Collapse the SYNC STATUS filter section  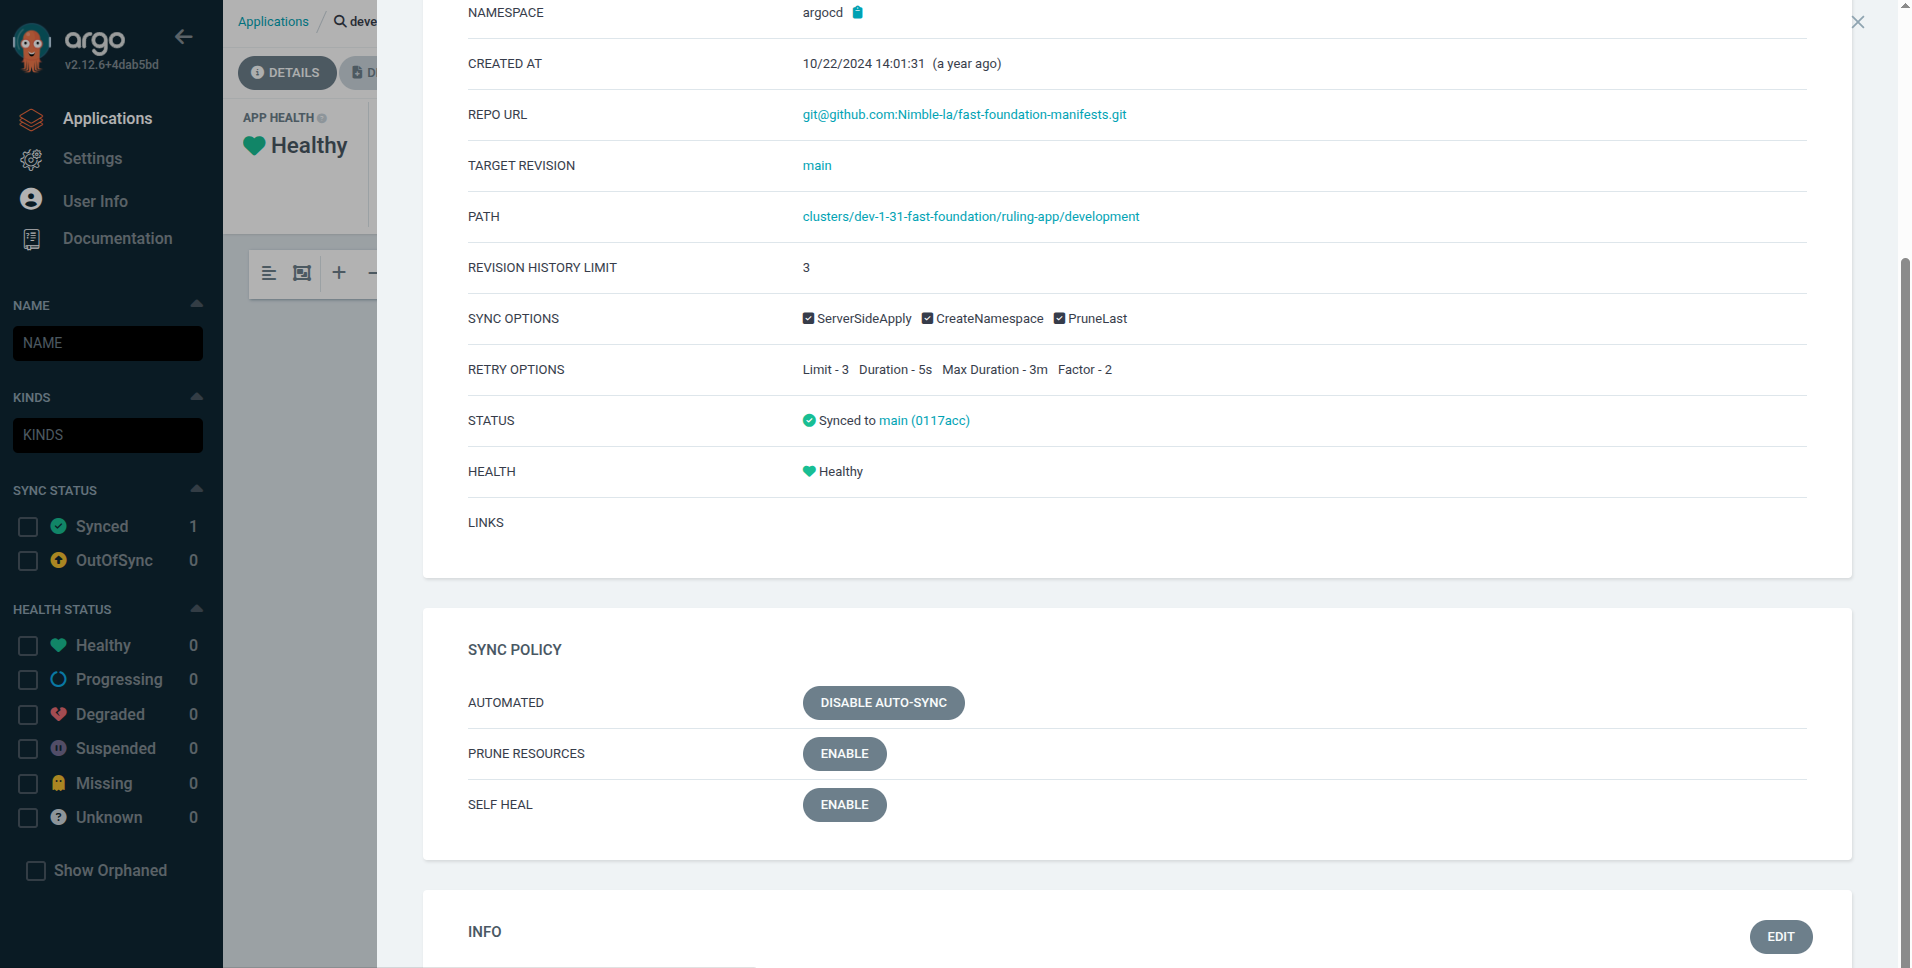[196, 489]
